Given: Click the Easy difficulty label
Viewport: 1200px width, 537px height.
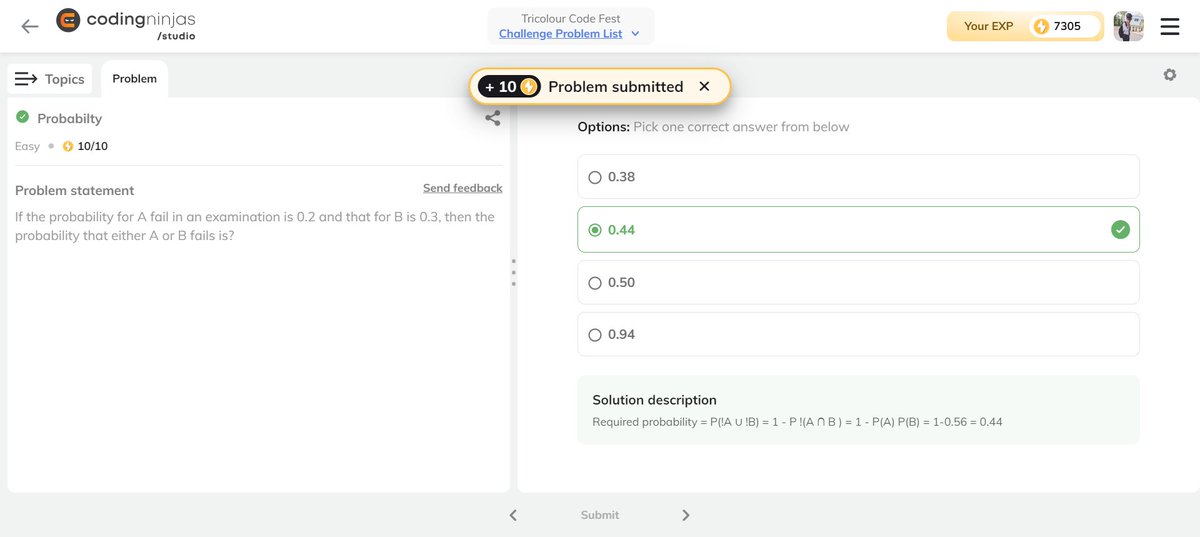Looking at the screenshot, I should (x=28, y=146).
